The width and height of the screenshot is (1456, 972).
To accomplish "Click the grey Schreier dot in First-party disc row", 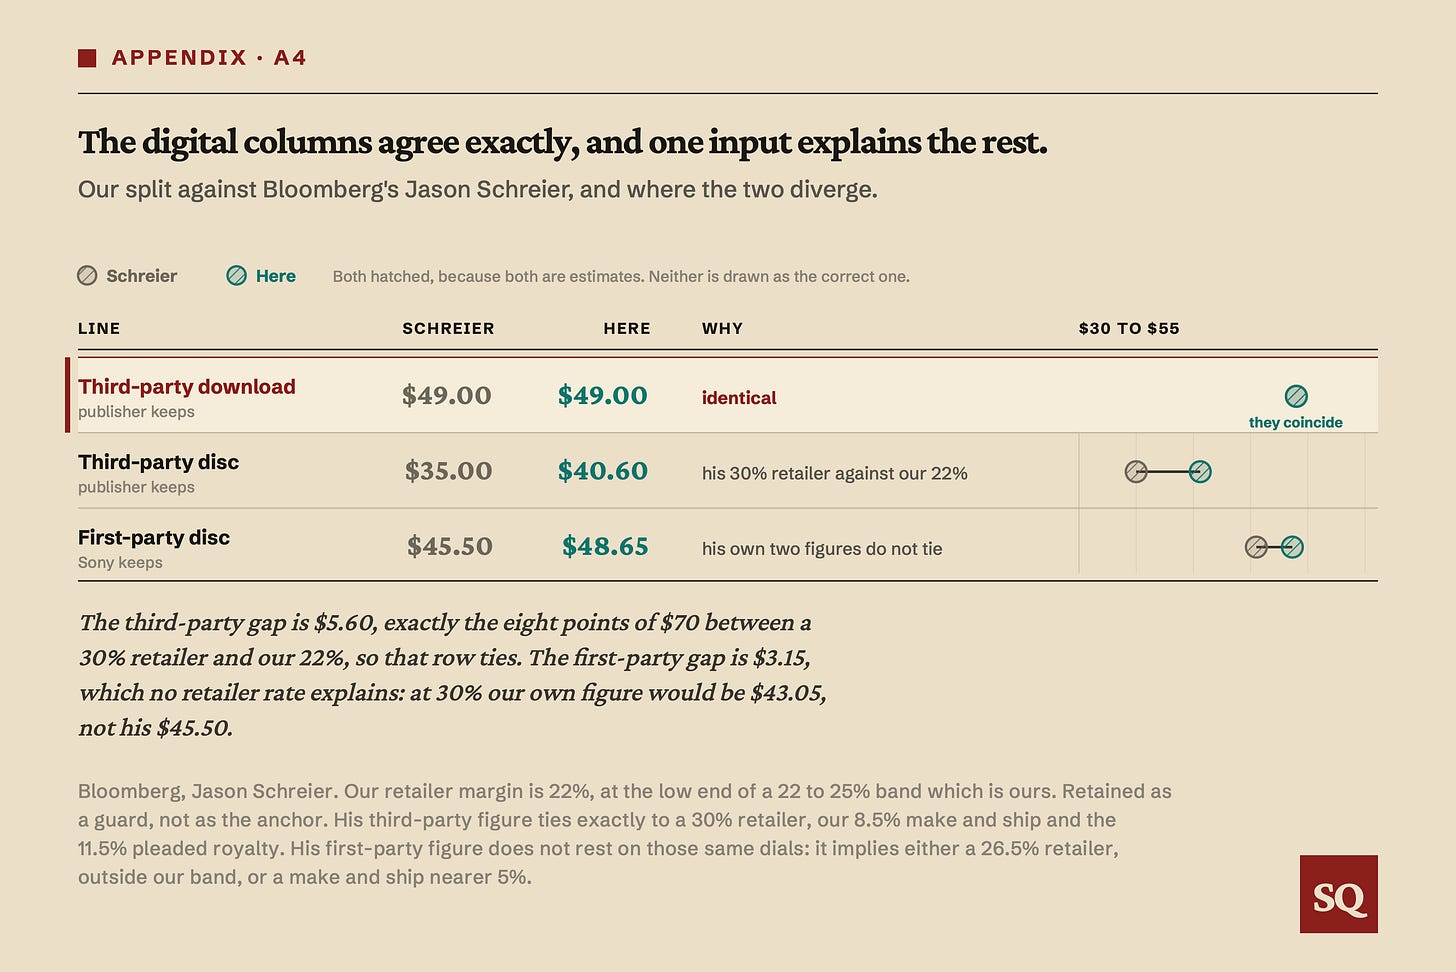I will pyautogui.click(x=1256, y=547).
